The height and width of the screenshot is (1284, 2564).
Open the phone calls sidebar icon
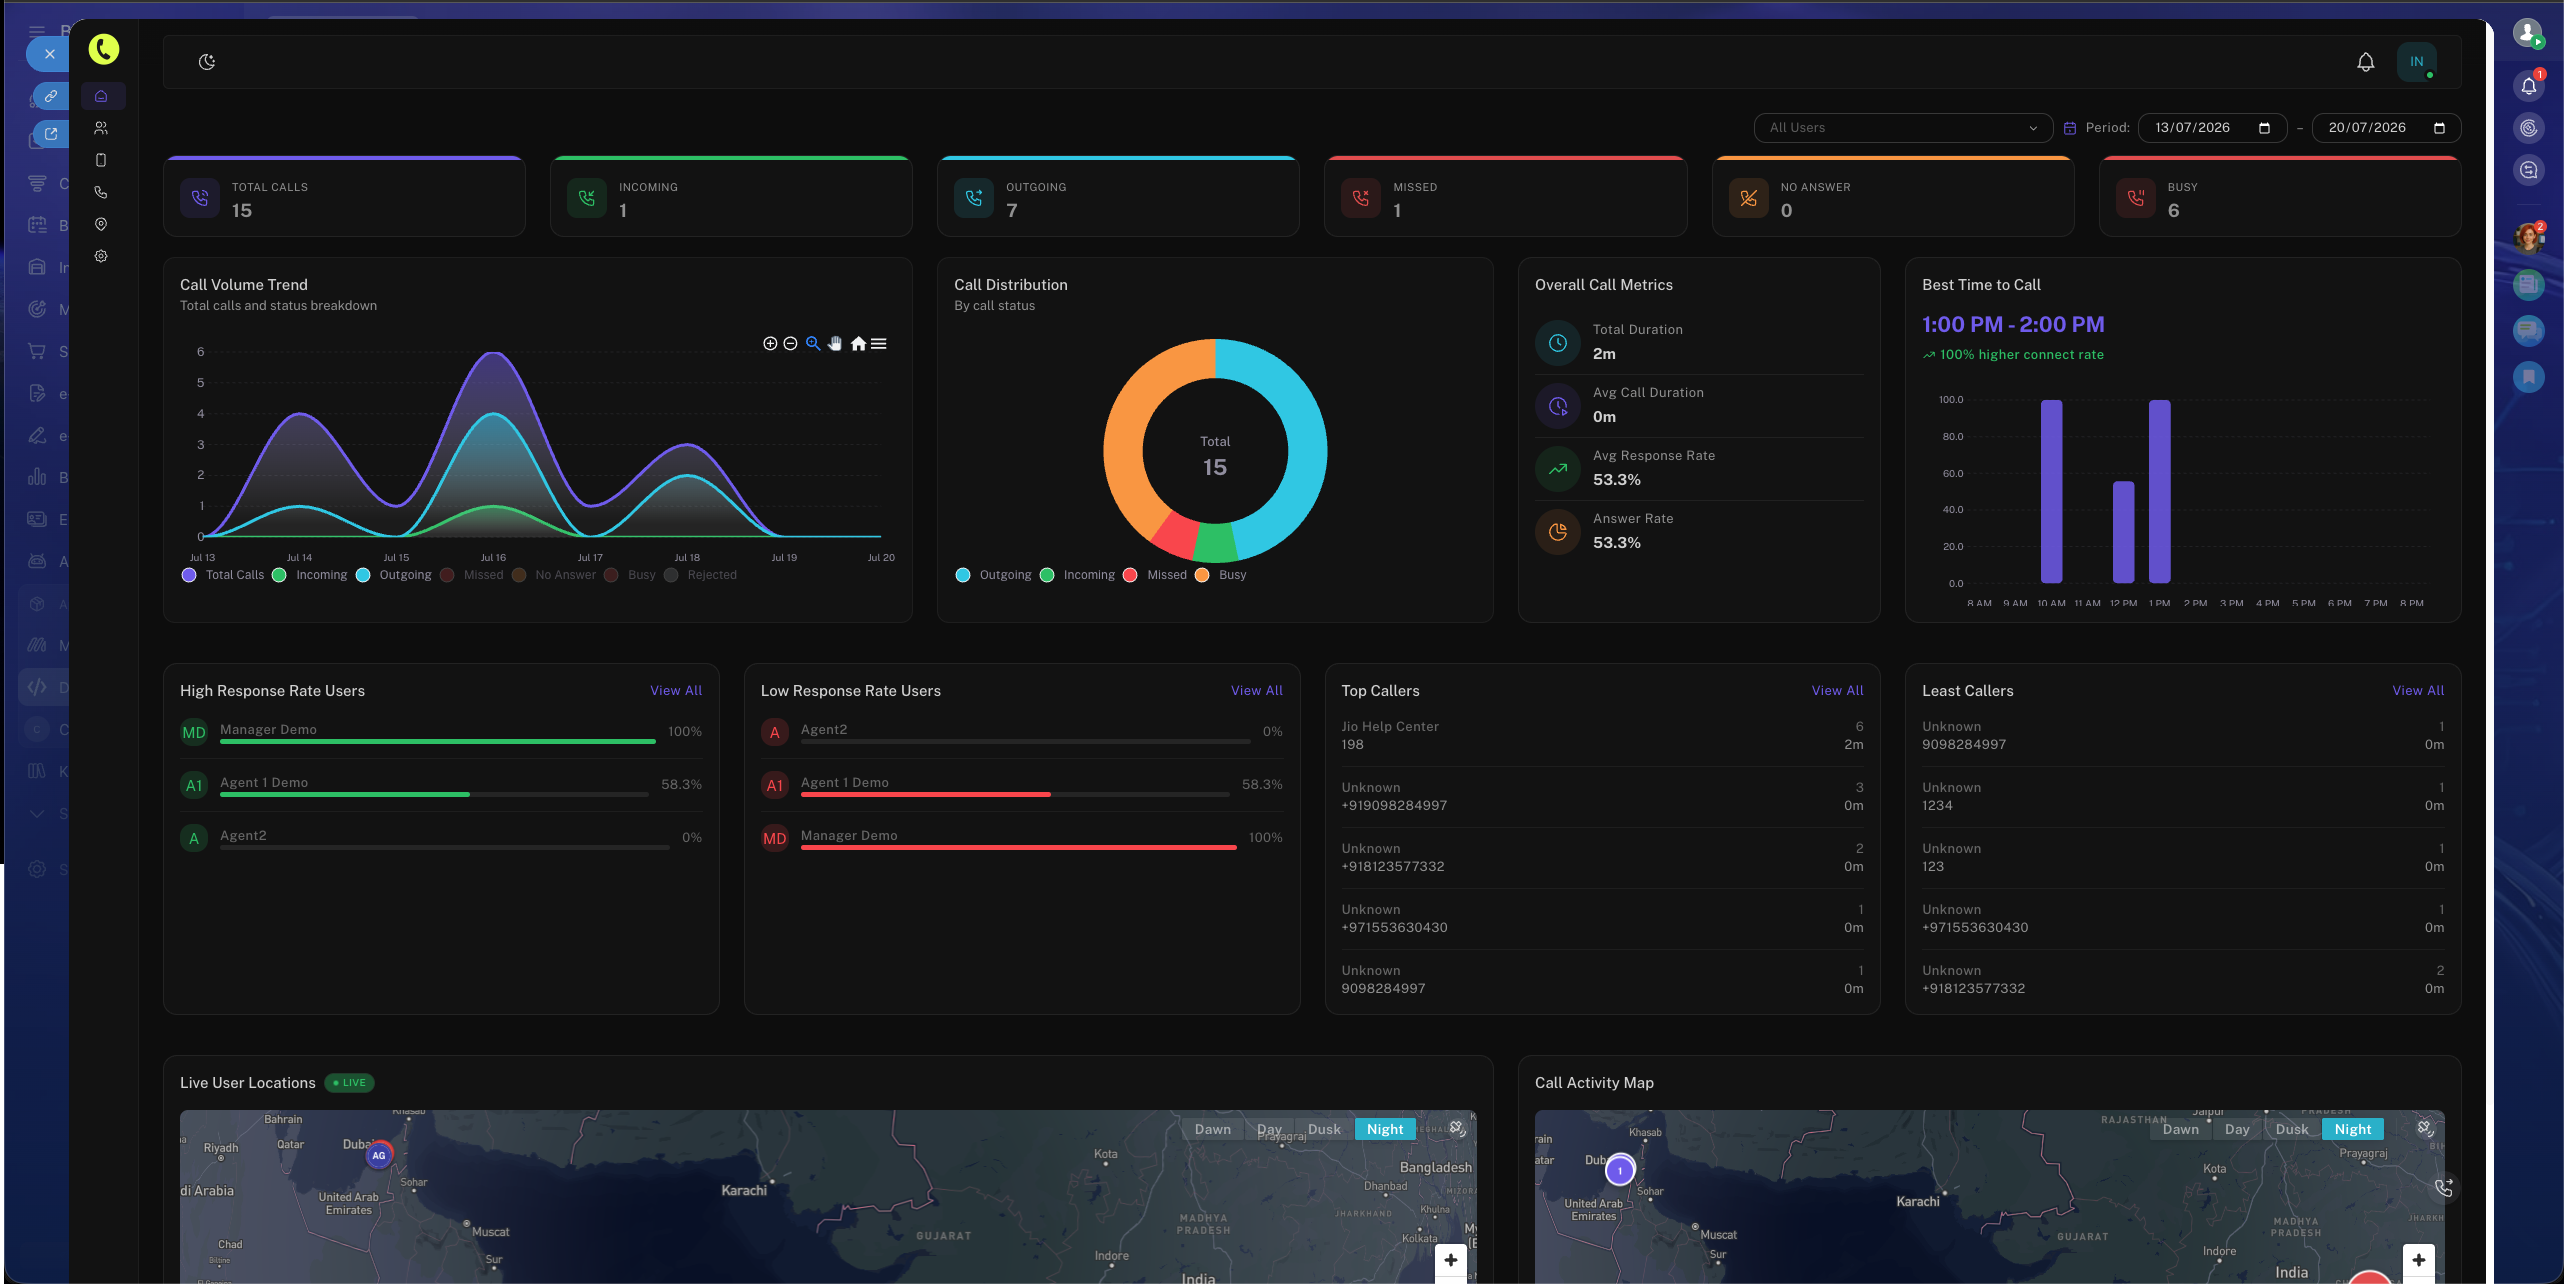coord(101,192)
